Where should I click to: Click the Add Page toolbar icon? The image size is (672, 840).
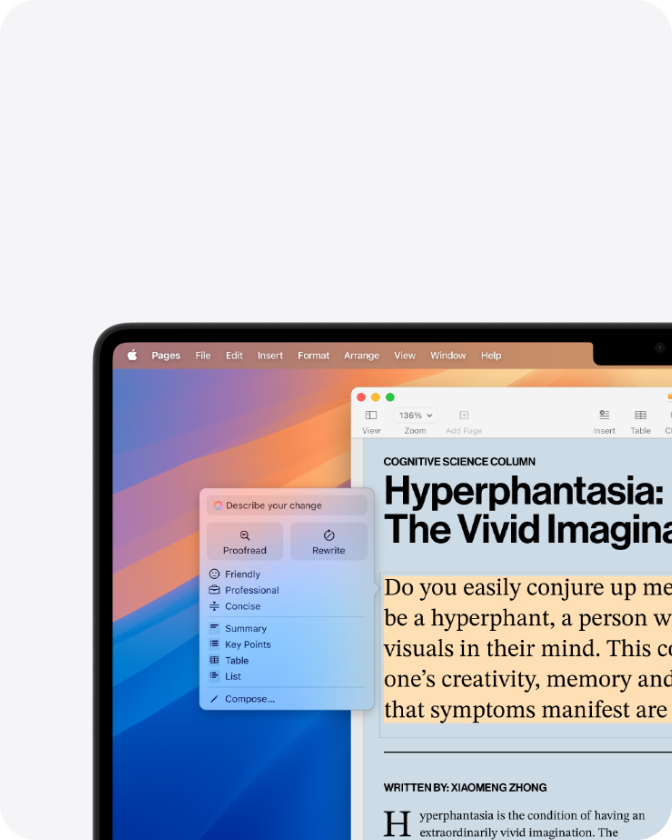(x=464, y=415)
